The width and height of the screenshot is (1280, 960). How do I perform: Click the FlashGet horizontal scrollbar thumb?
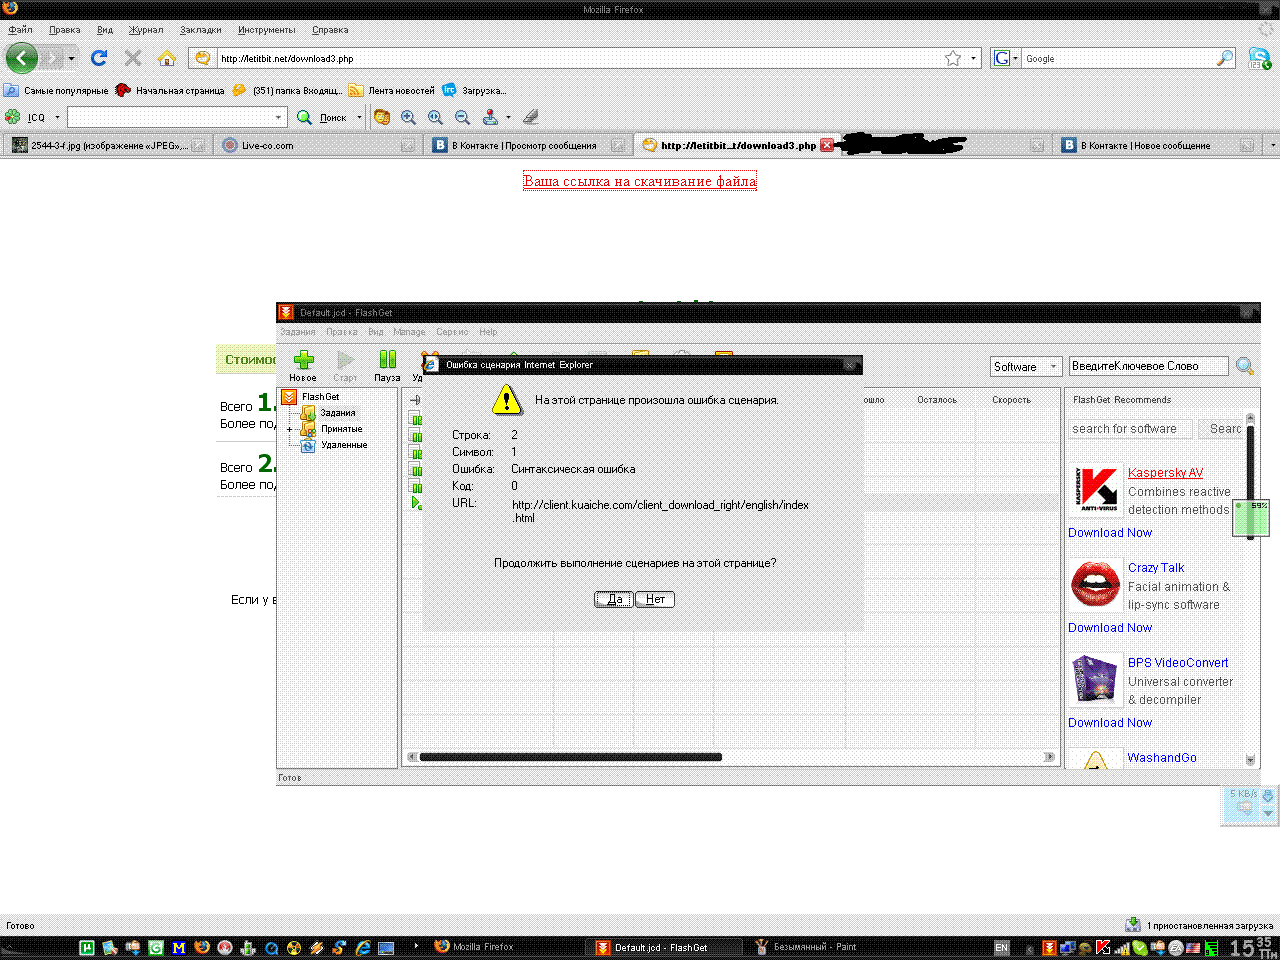570,757
